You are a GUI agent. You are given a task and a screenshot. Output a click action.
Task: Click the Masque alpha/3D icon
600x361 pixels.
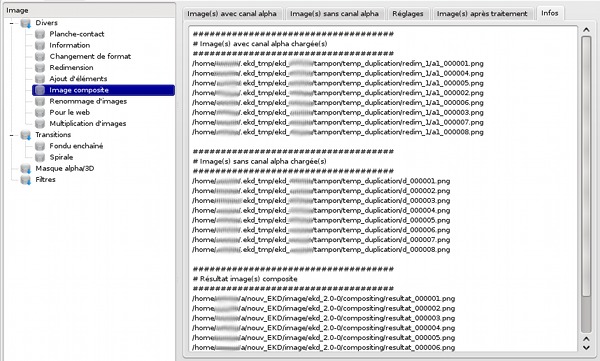pyautogui.click(x=26, y=168)
